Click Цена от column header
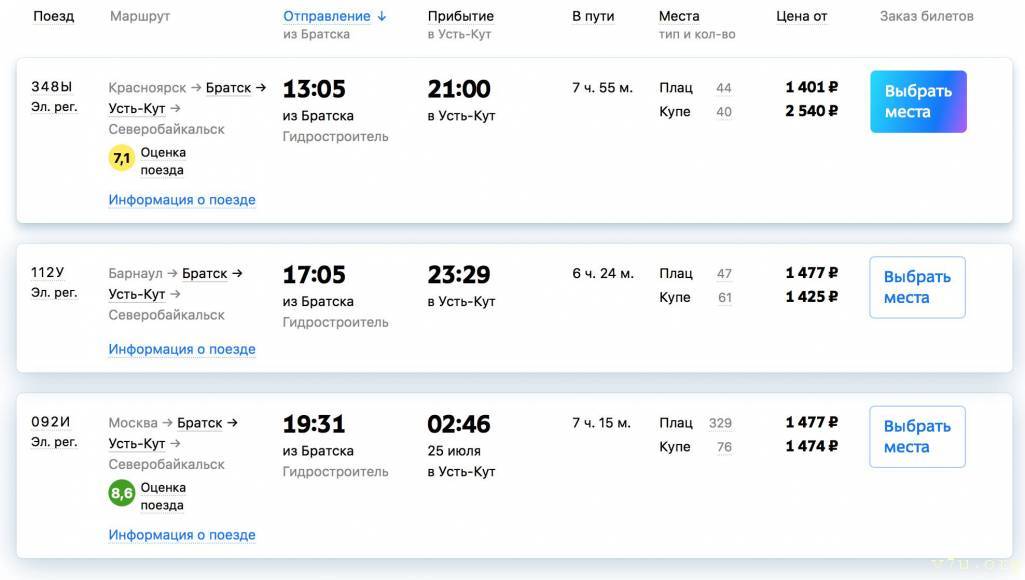Screen dimensions: 1025x580 coord(801,17)
